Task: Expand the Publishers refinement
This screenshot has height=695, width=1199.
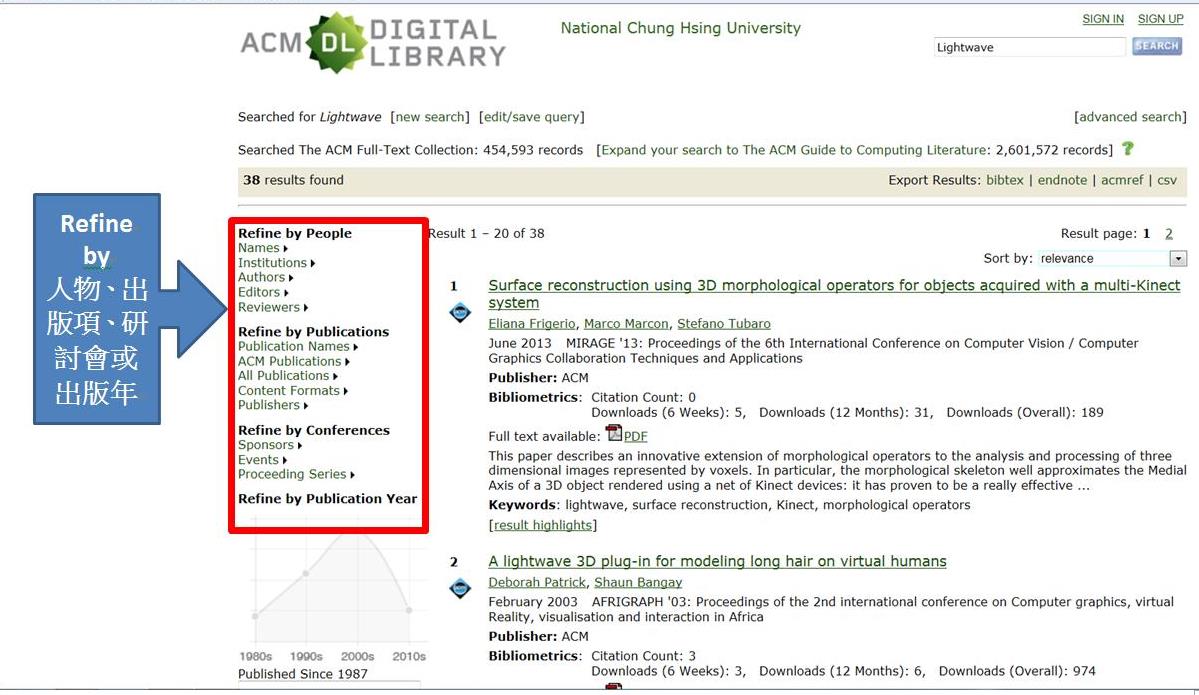Action: click(273, 404)
